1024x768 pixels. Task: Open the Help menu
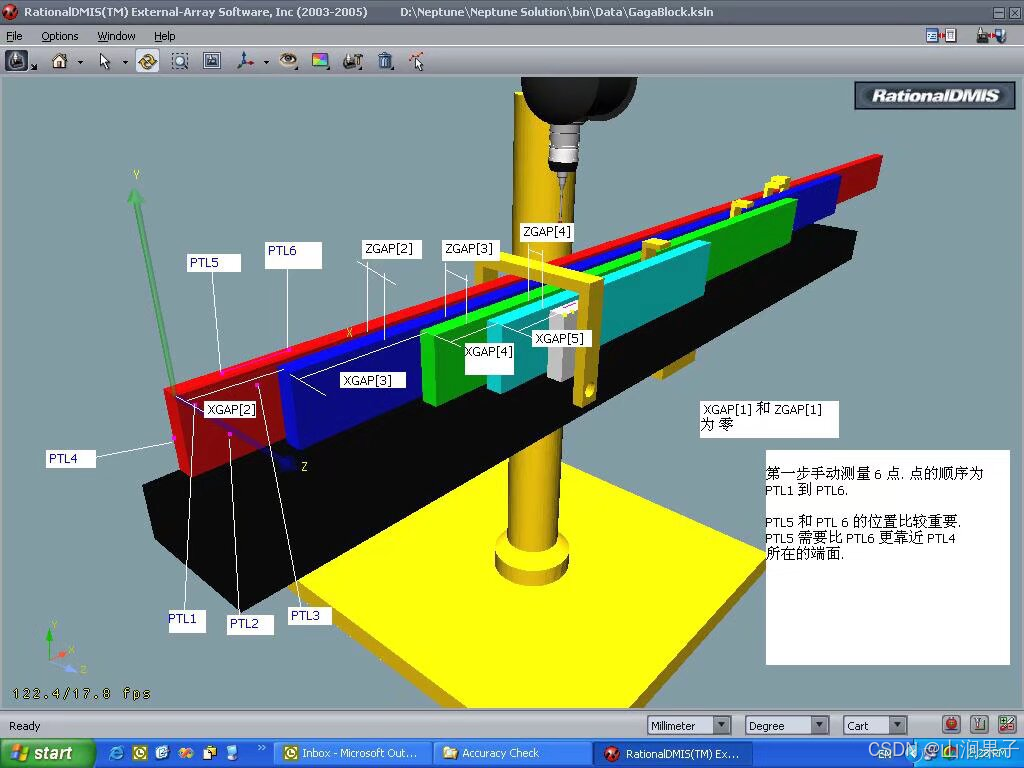tap(165, 36)
